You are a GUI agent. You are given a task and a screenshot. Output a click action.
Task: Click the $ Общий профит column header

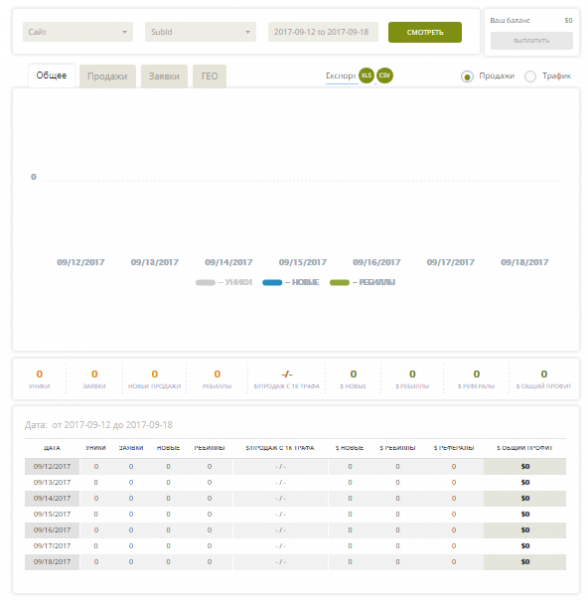(524, 448)
